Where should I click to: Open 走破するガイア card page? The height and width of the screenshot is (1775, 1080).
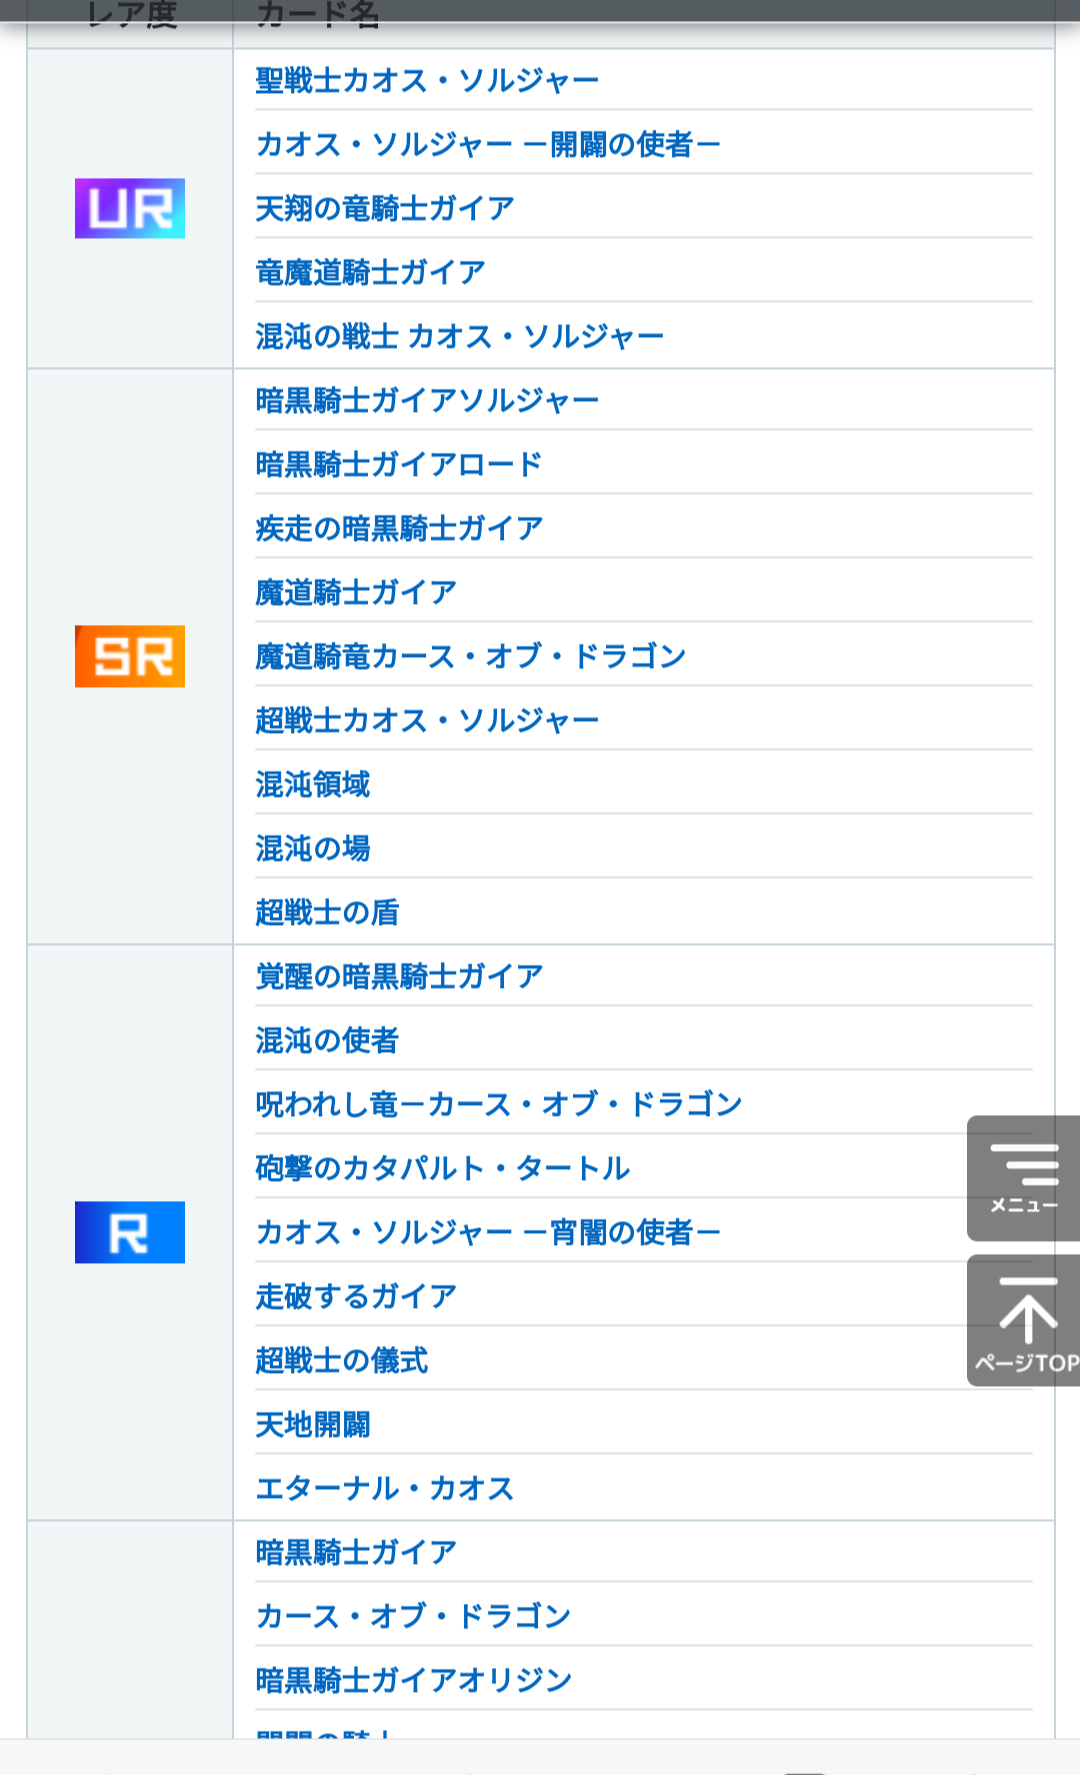(x=356, y=1296)
